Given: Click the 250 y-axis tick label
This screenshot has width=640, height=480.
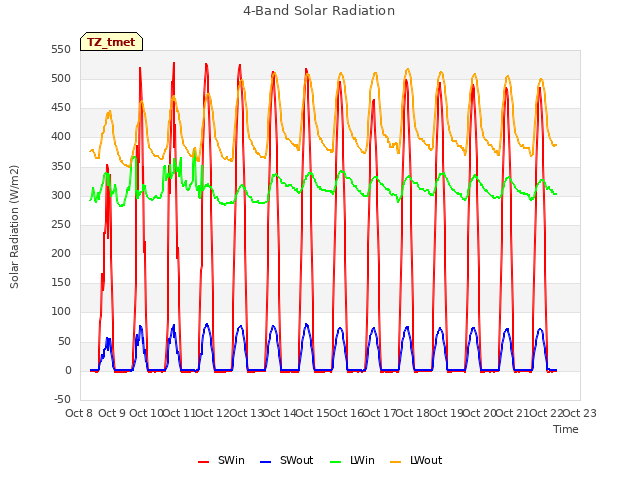Looking at the screenshot, I should click(61, 224).
